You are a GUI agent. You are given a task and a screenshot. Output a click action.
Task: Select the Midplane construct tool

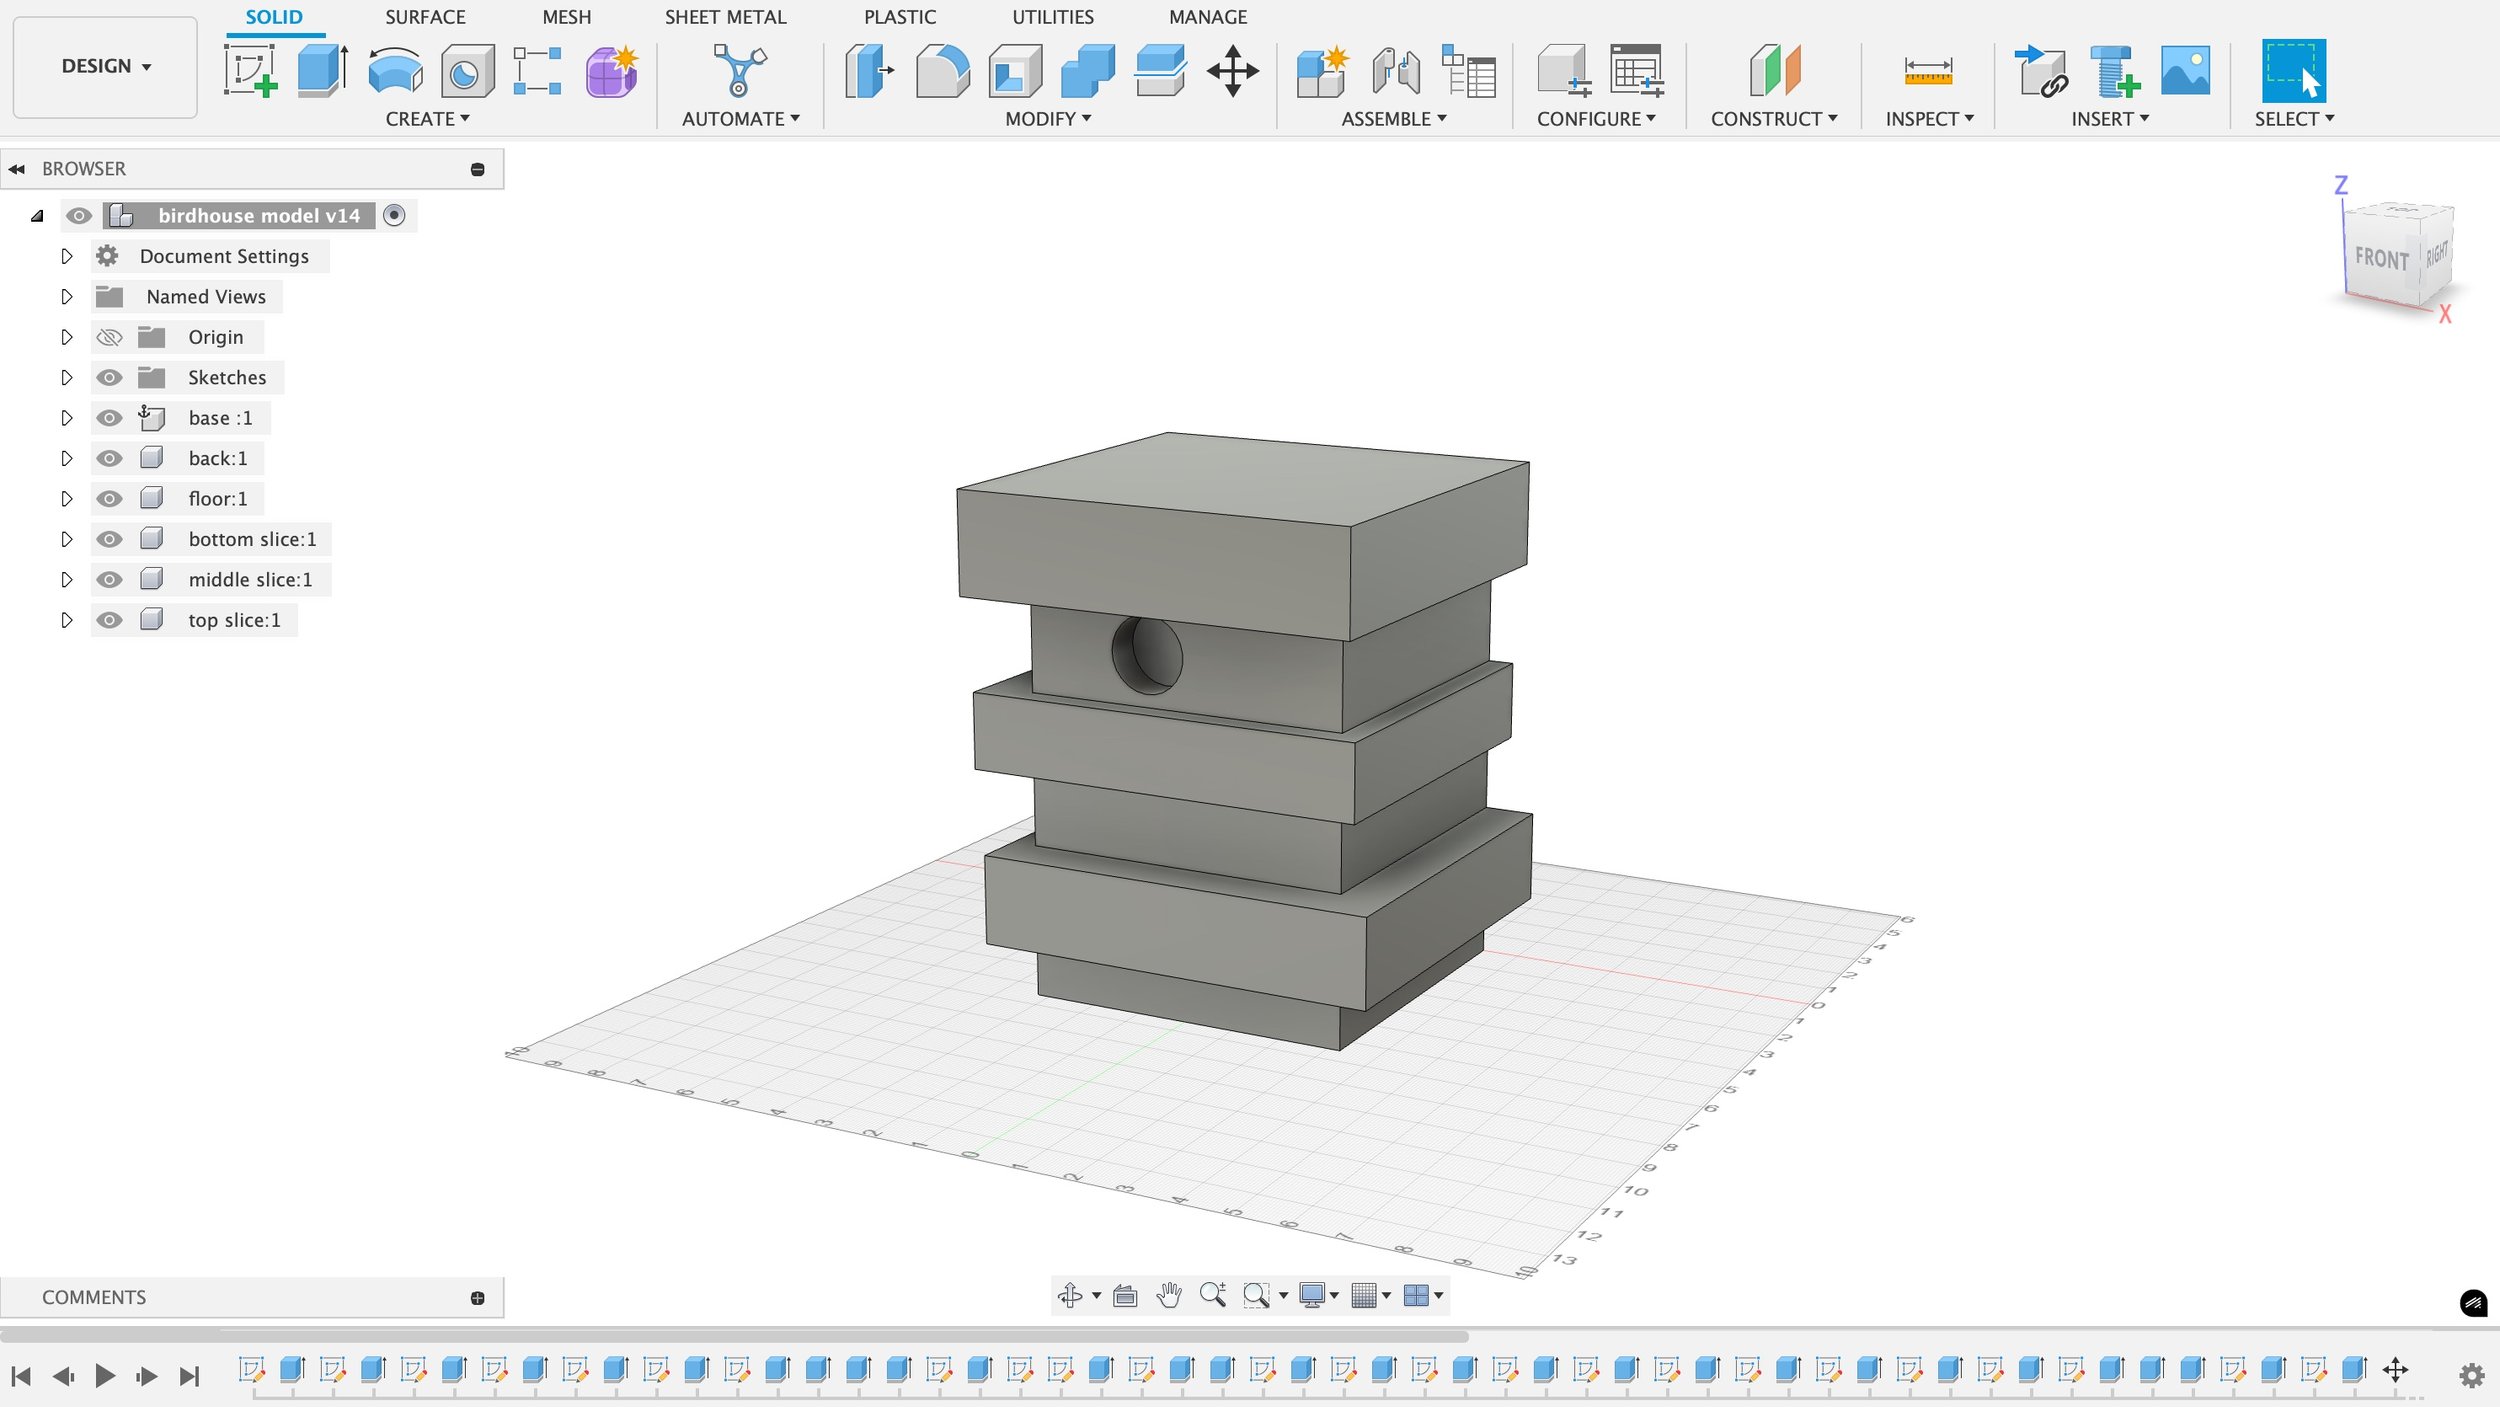(x=1774, y=71)
